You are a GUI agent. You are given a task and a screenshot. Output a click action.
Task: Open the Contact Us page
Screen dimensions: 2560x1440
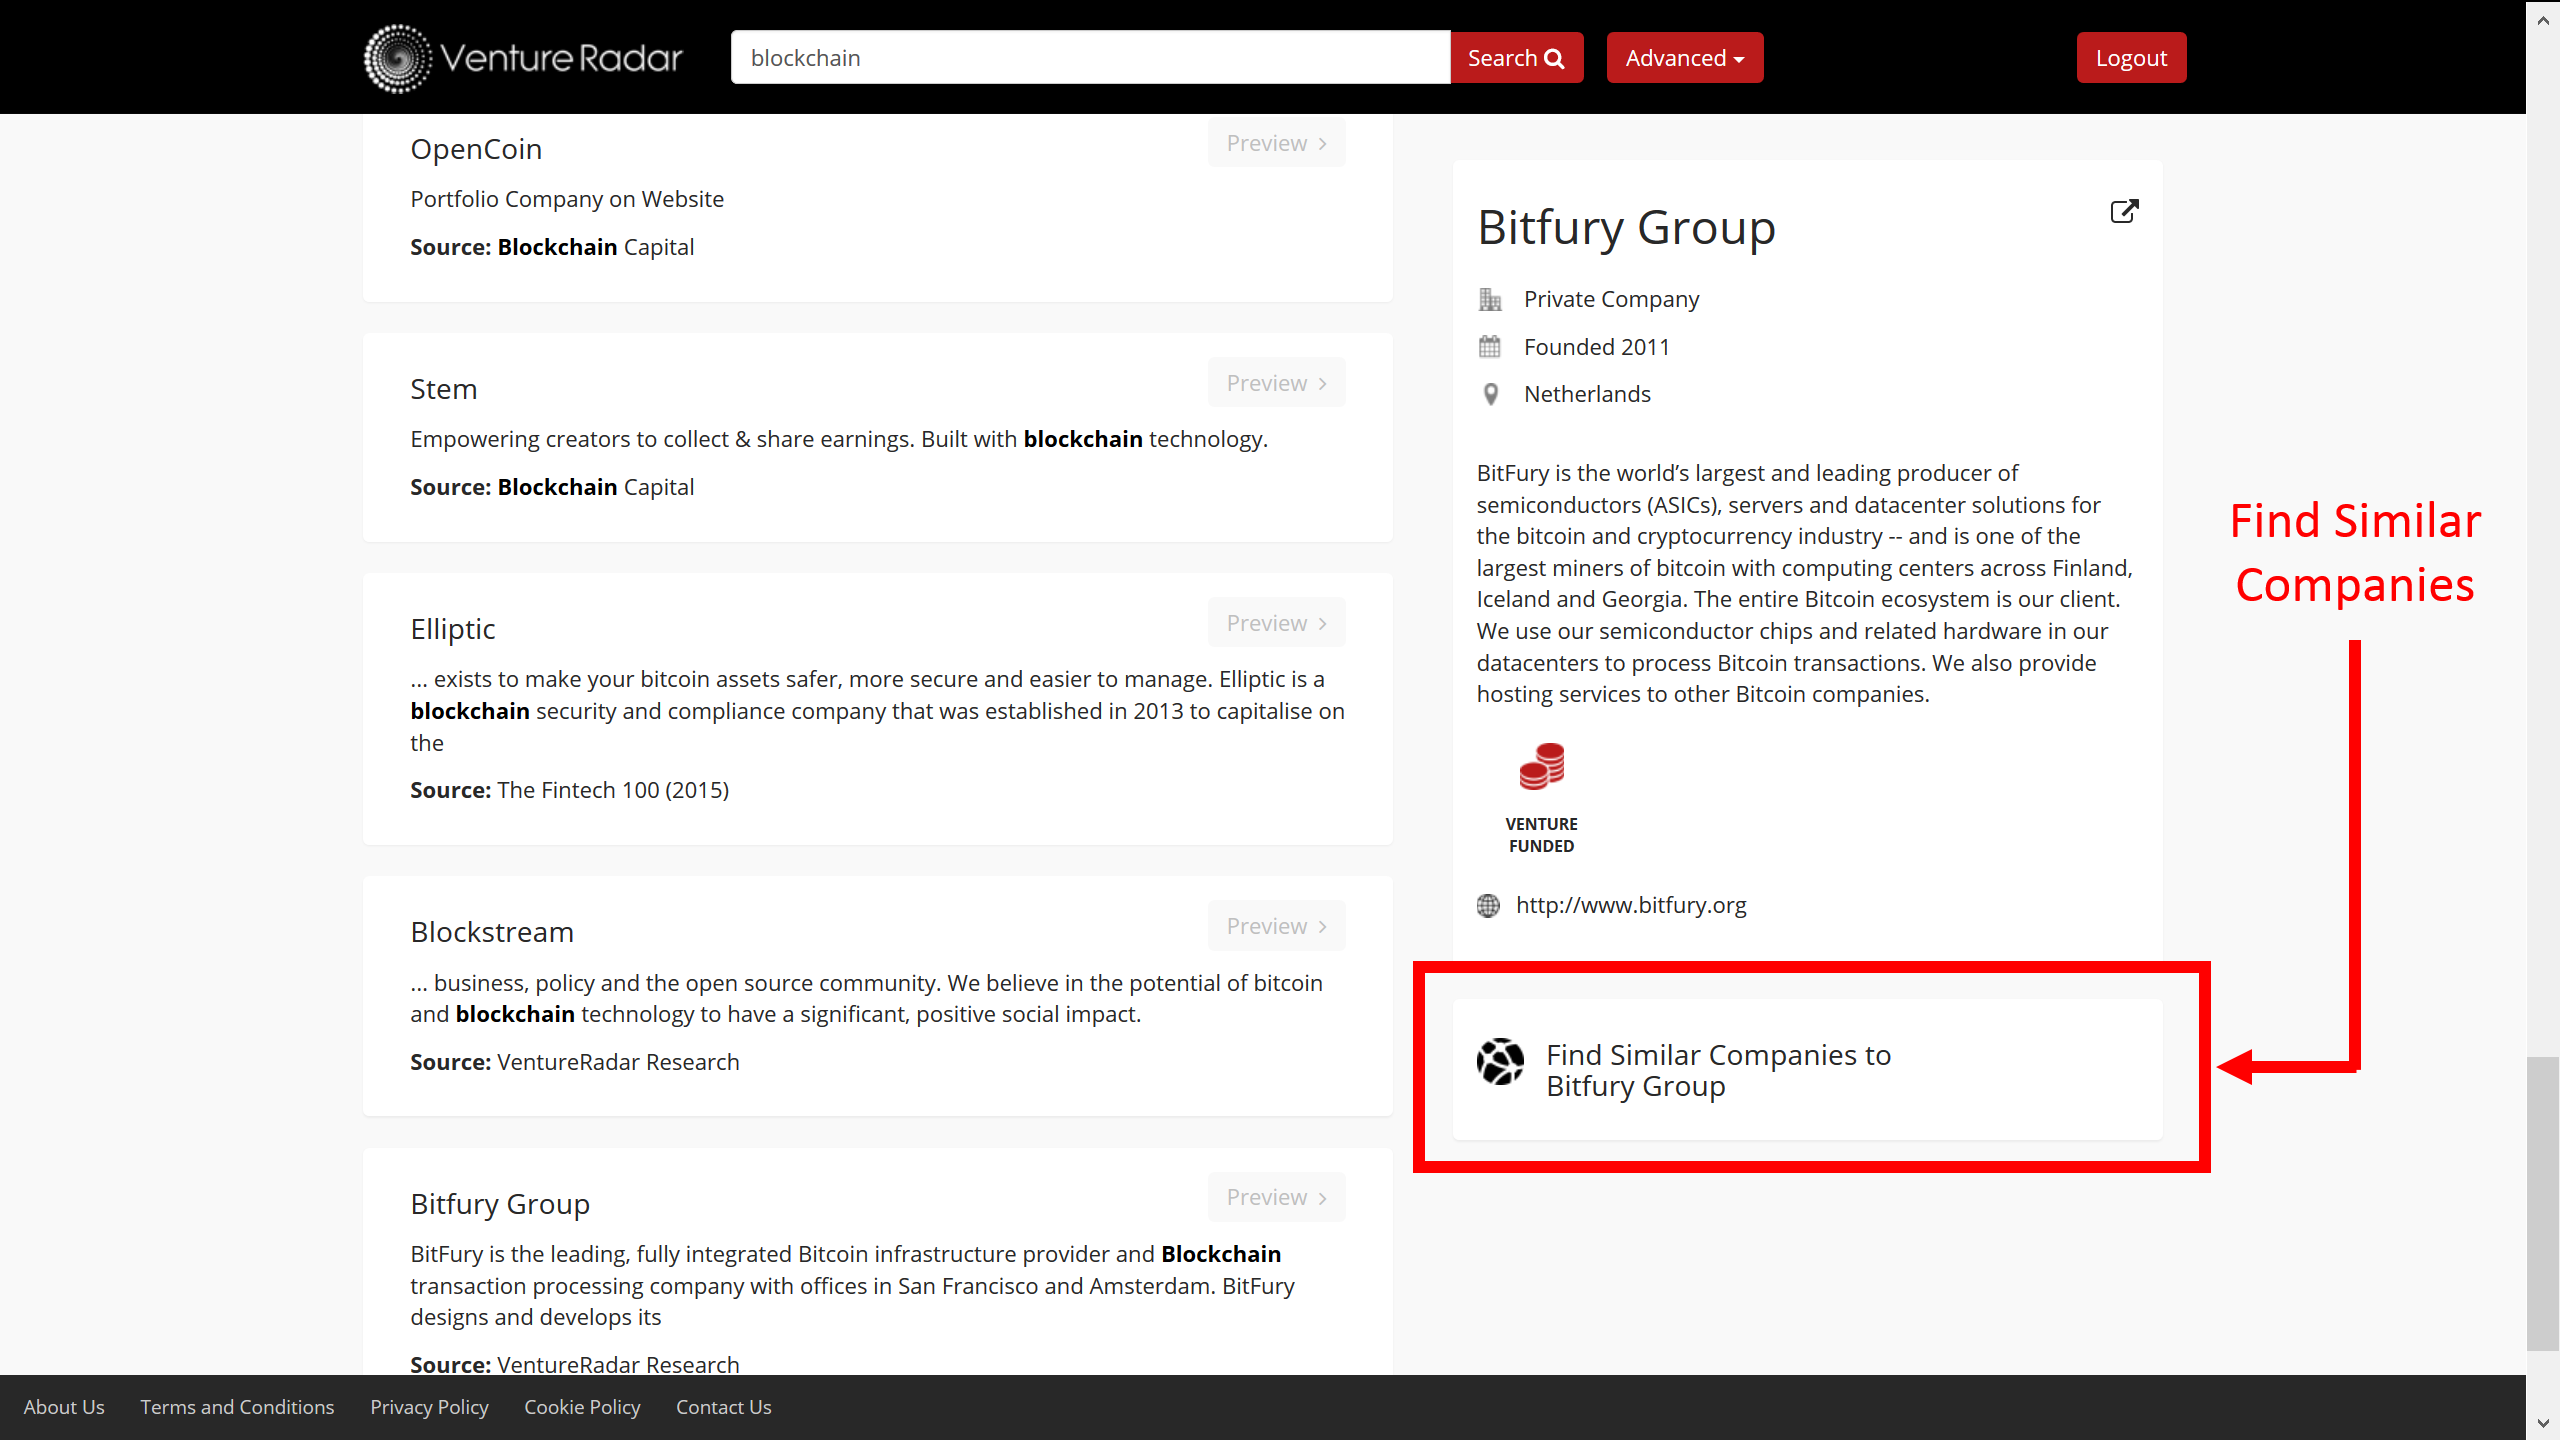click(x=723, y=1406)
